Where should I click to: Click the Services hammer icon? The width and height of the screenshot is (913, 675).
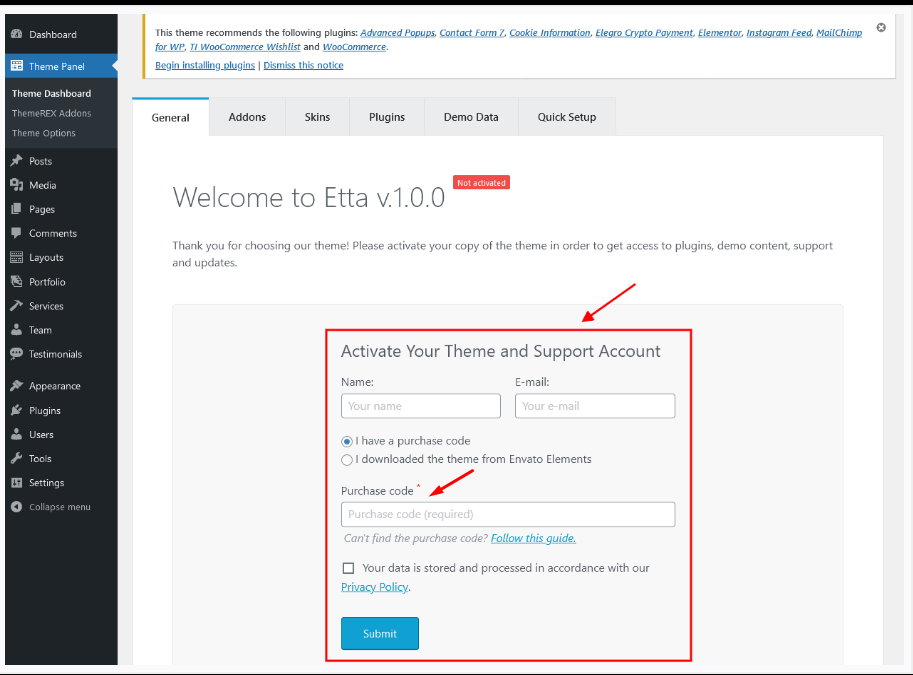point(16,306)
